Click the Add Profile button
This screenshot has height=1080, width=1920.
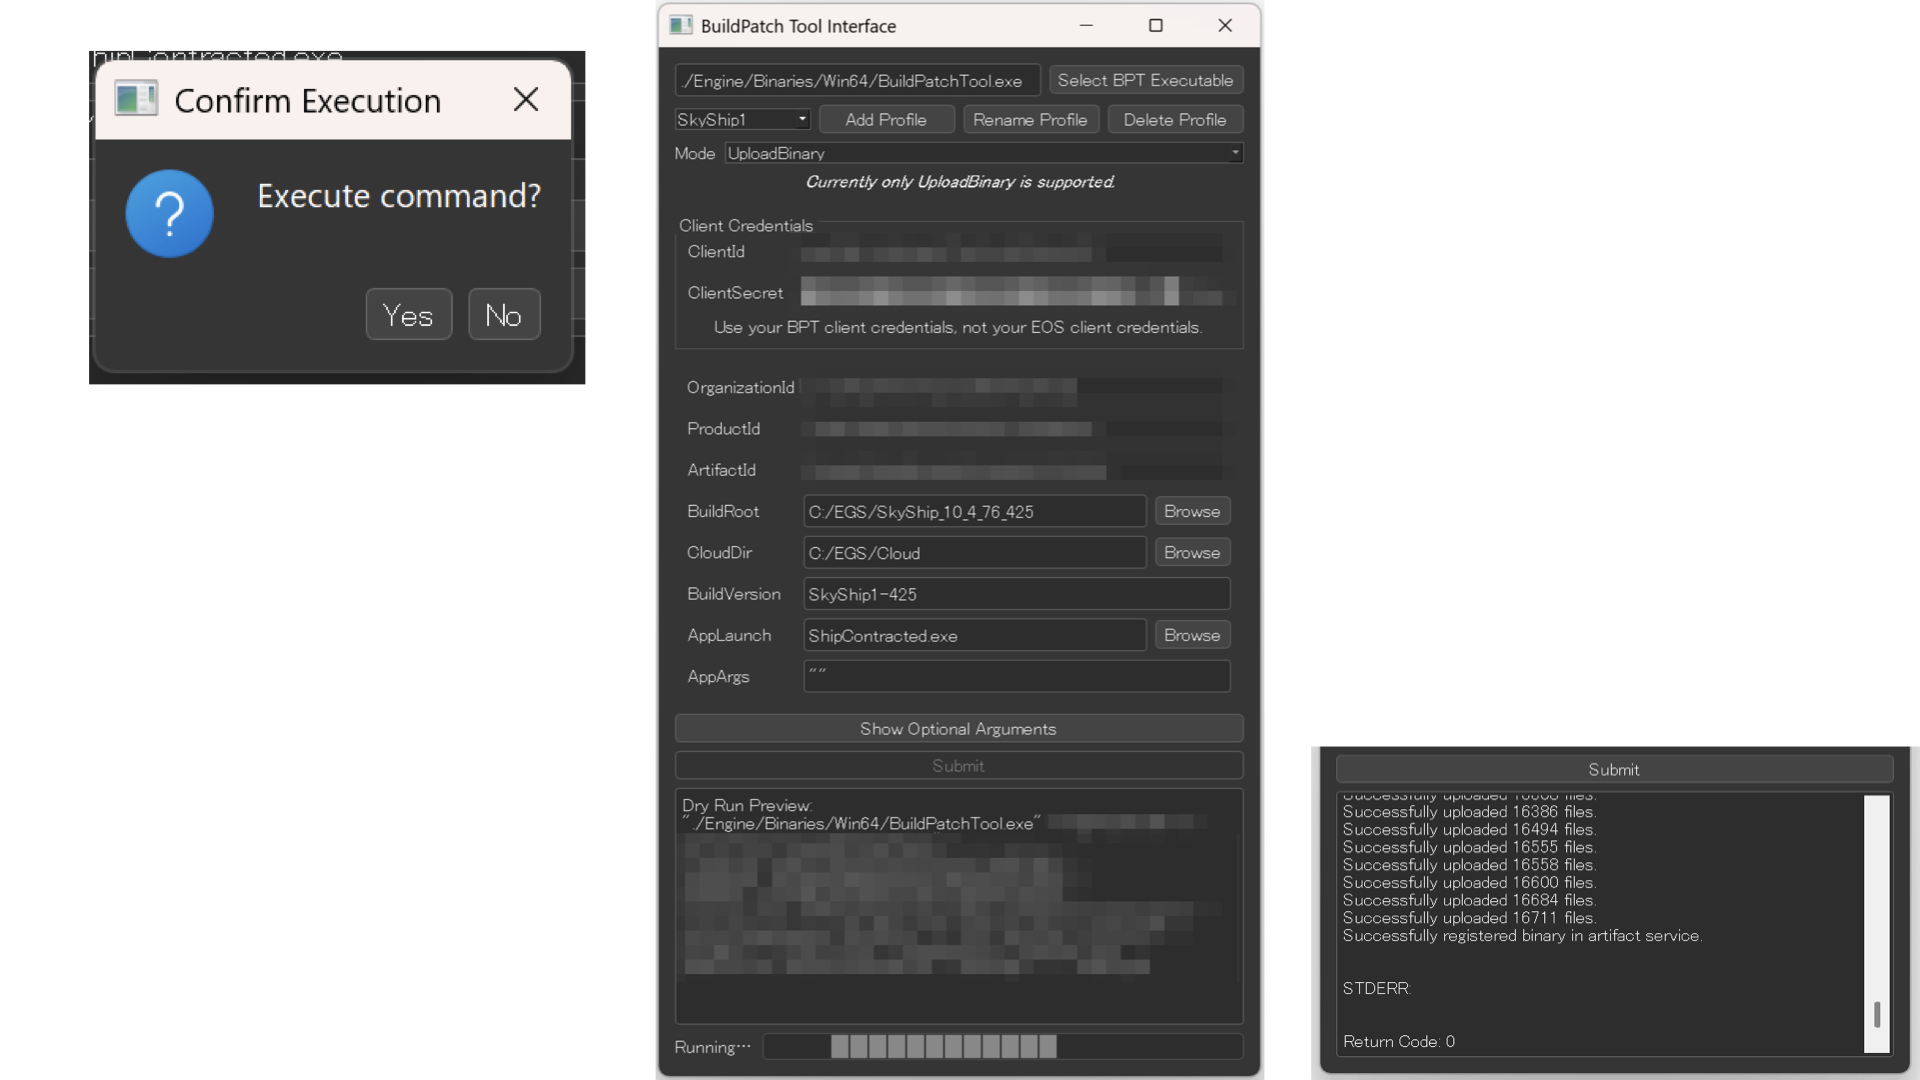[x=886, y=119]
